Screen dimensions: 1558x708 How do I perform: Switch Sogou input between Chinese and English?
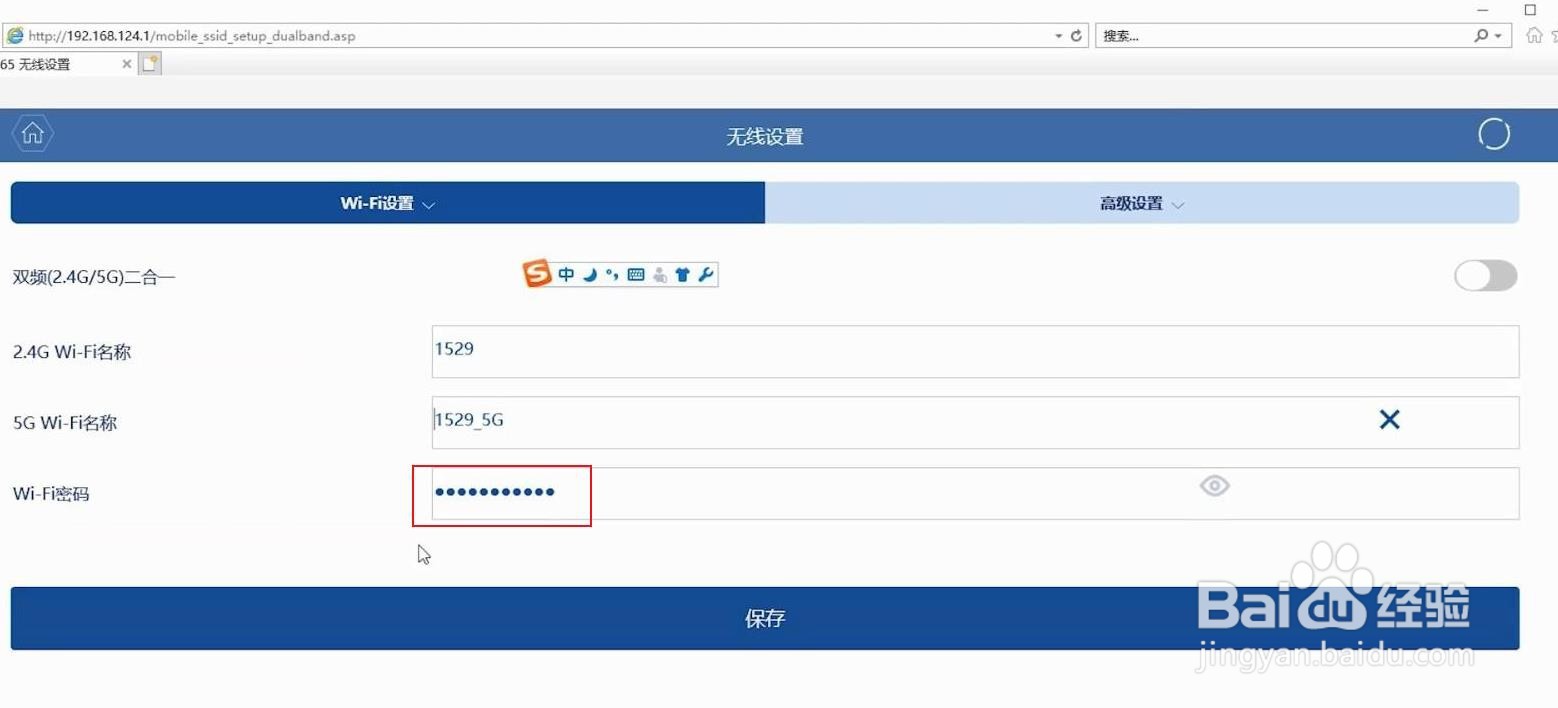pyautogui.click(x=565, y=273)
